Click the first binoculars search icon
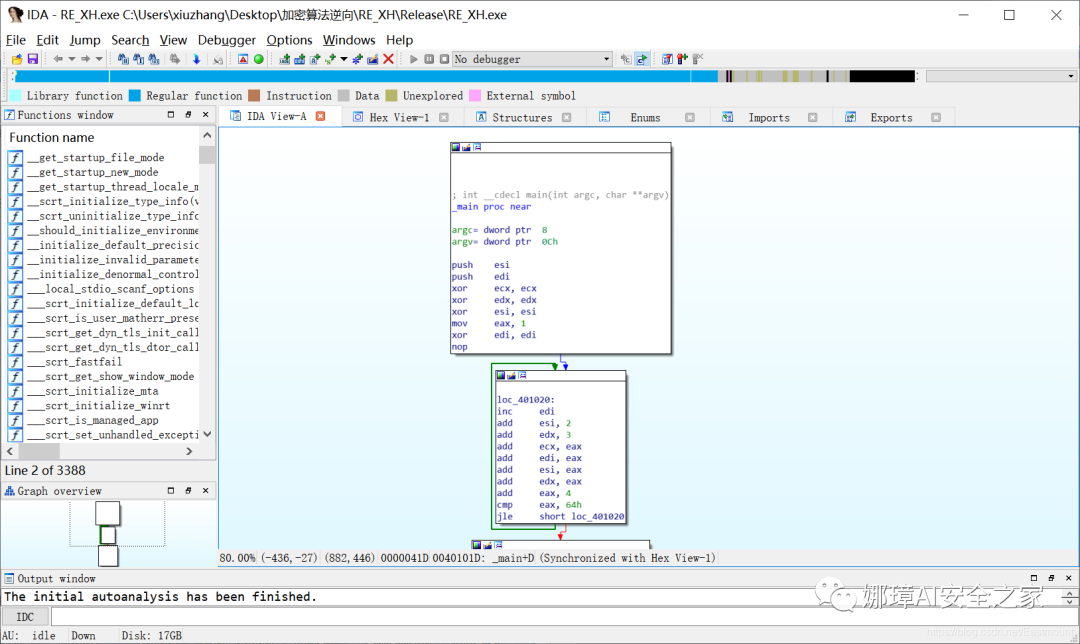Image resolution: width=1080 pixels, height=644 pixels. [123, 59]
